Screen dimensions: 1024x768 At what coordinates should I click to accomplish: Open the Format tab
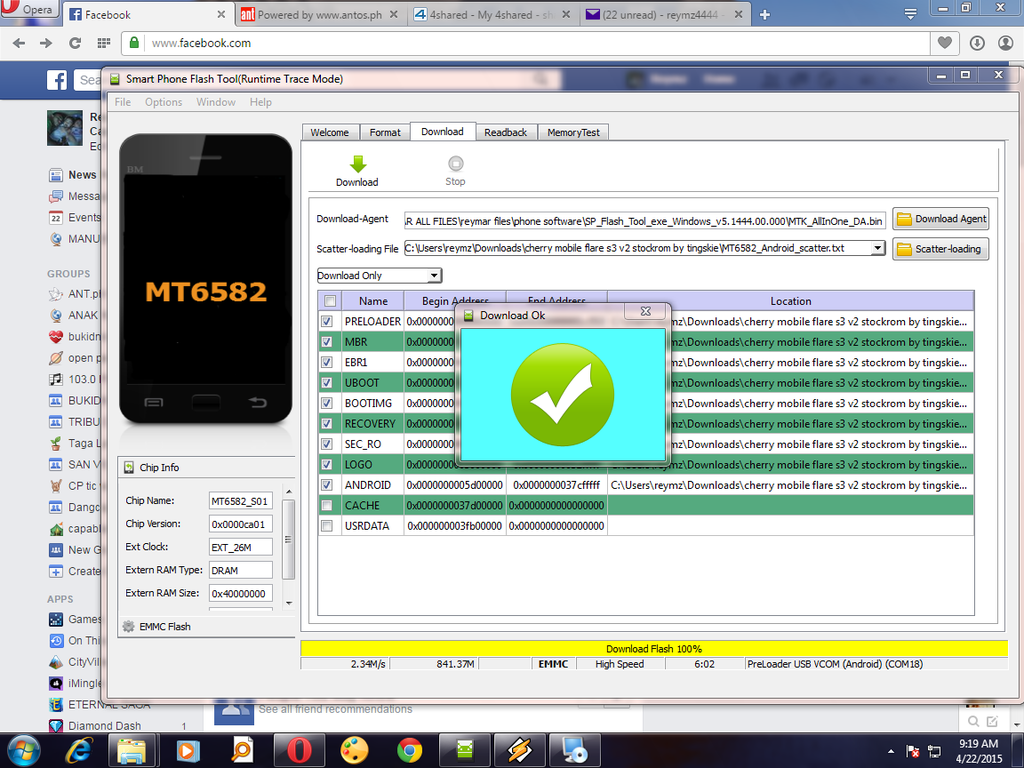[385, 132]
